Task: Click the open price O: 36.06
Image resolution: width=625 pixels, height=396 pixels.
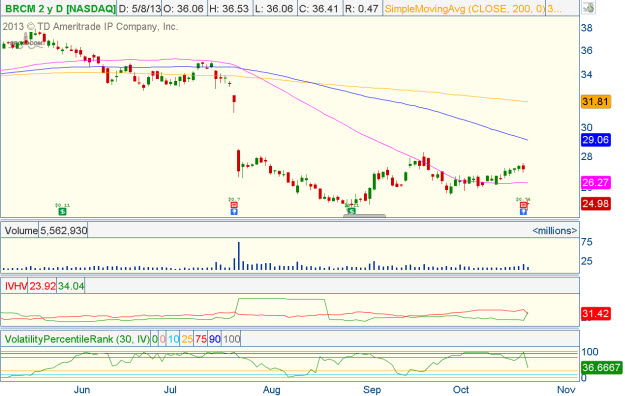Action: (x=184, y=8)
